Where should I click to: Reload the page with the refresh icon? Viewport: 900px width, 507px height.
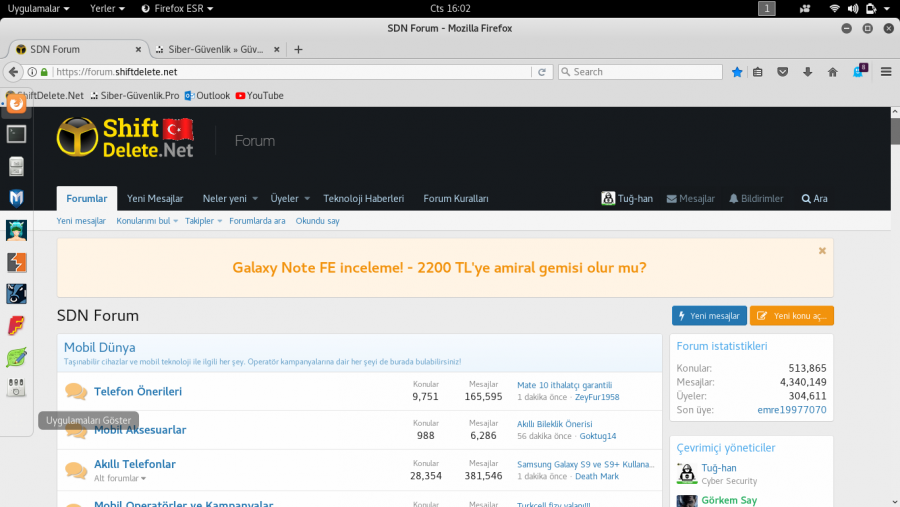[541, 72]
